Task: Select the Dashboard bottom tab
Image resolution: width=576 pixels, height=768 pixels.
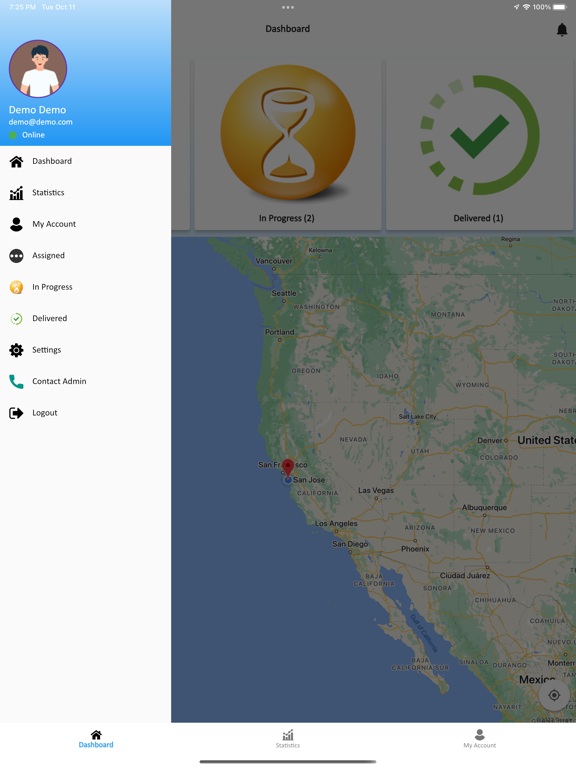Action: tap(96, 739)
